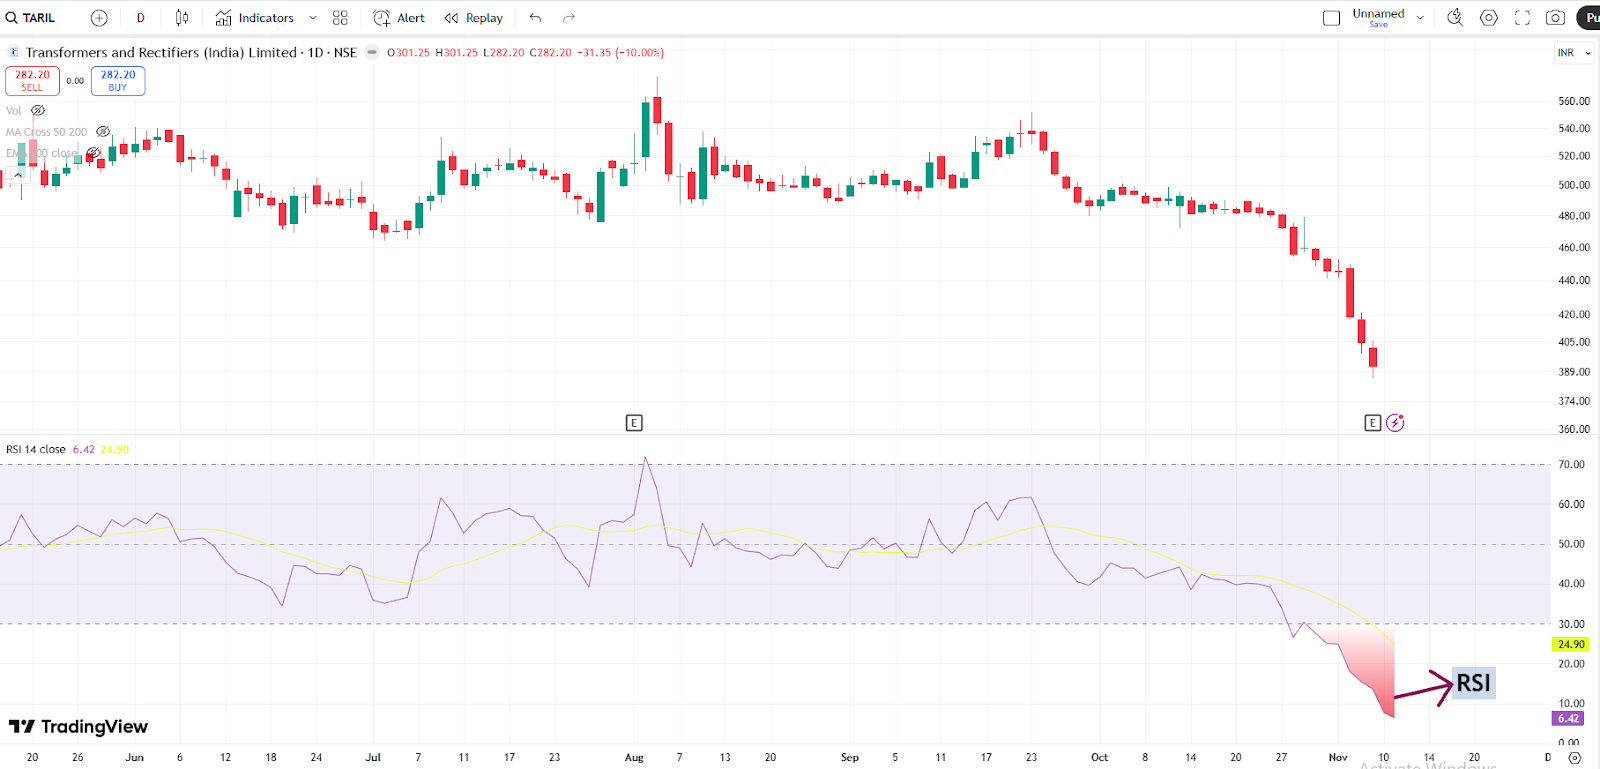The width and height of the screenshot is (1600, 769).
Task: Click the redo arrow in toolbar
Action: coord(569,18)
